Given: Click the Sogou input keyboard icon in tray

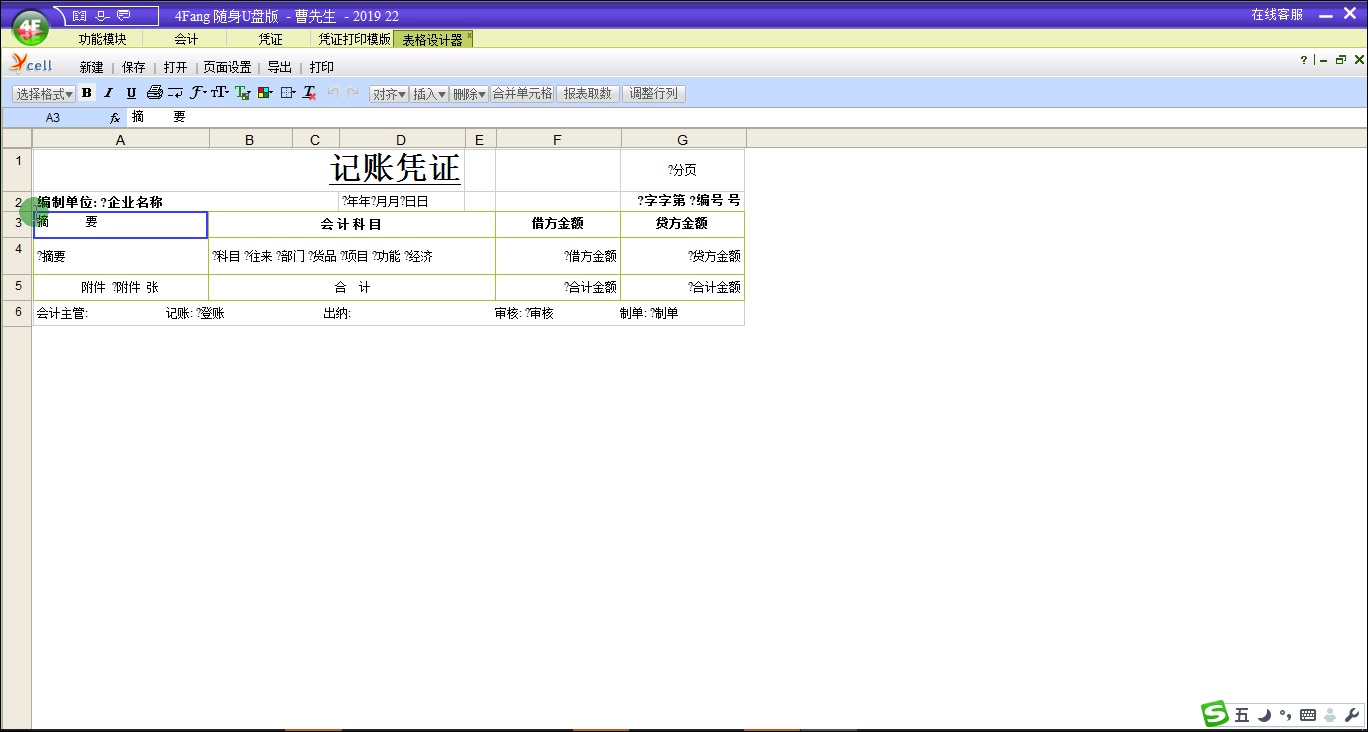Looking at the screenshot, I should click(1307, 715).
